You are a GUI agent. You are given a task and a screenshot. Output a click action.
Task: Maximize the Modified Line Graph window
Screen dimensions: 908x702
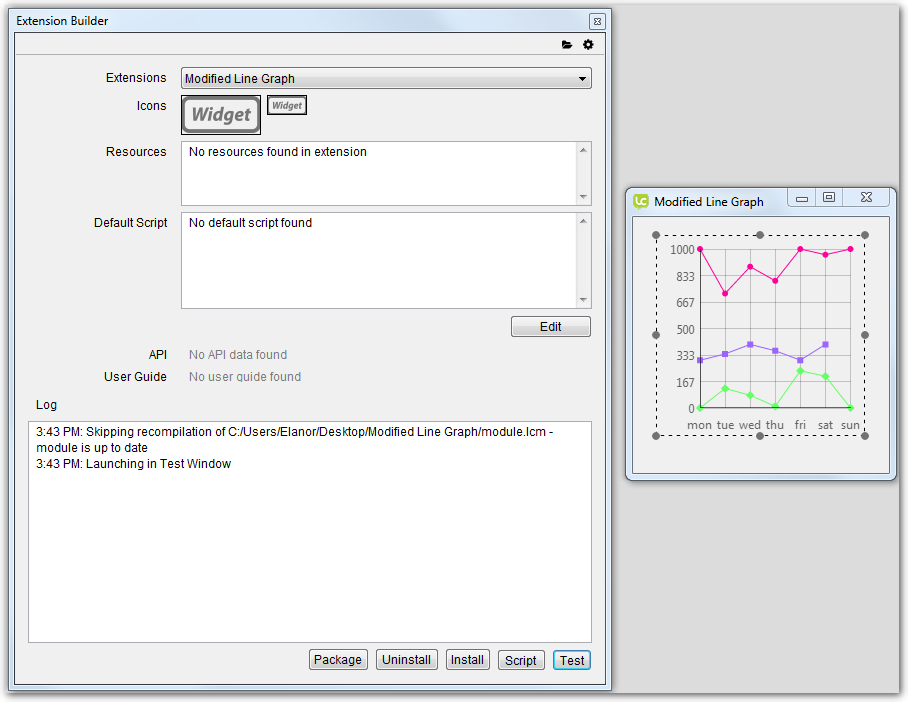(829, 198)
